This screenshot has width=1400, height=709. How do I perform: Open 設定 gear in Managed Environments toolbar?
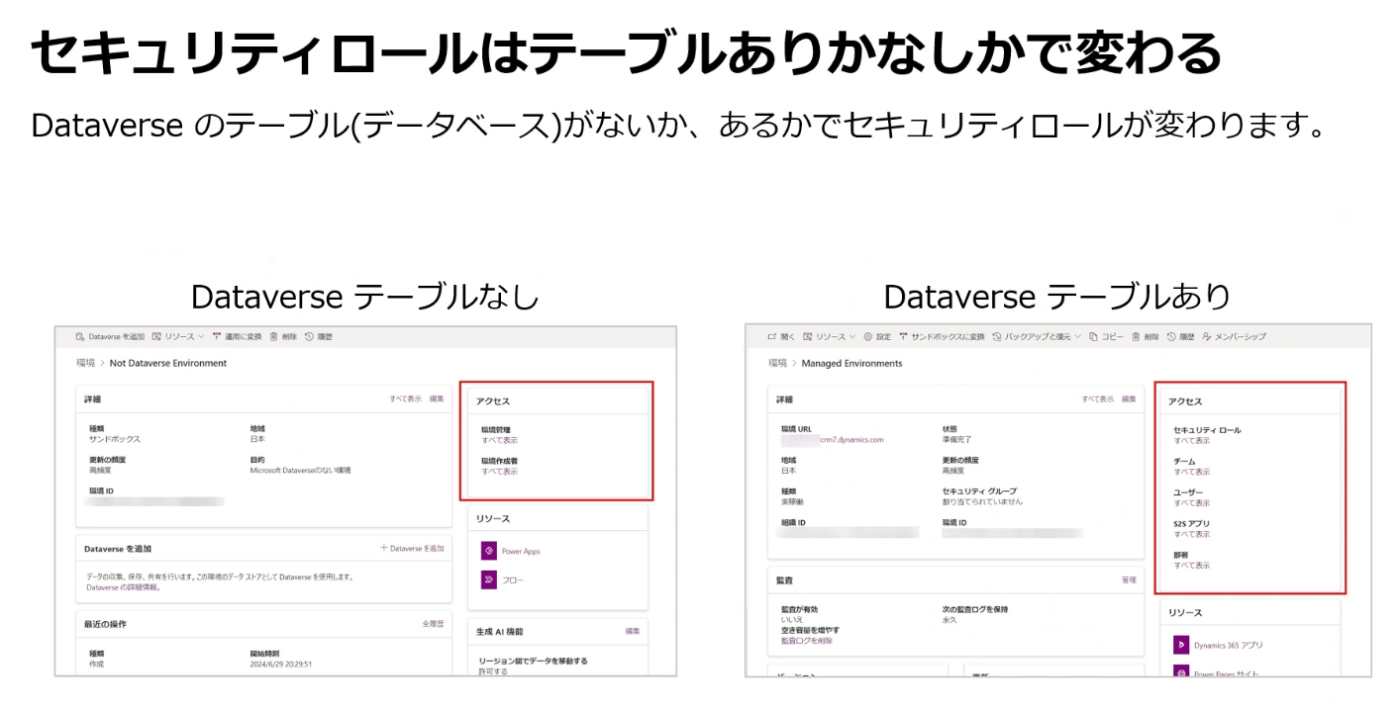click(x=877, y=337)
